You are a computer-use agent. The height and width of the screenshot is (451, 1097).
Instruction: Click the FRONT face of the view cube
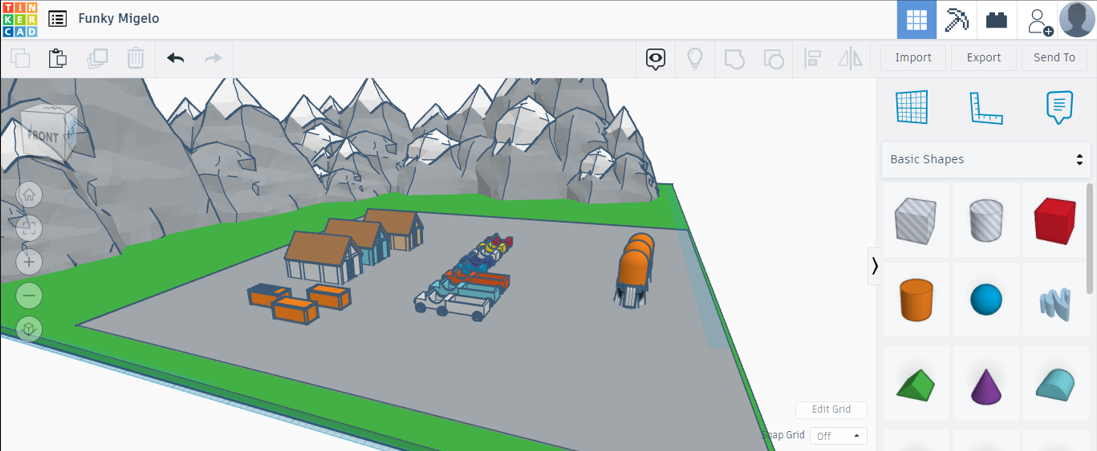click(44, 136)
